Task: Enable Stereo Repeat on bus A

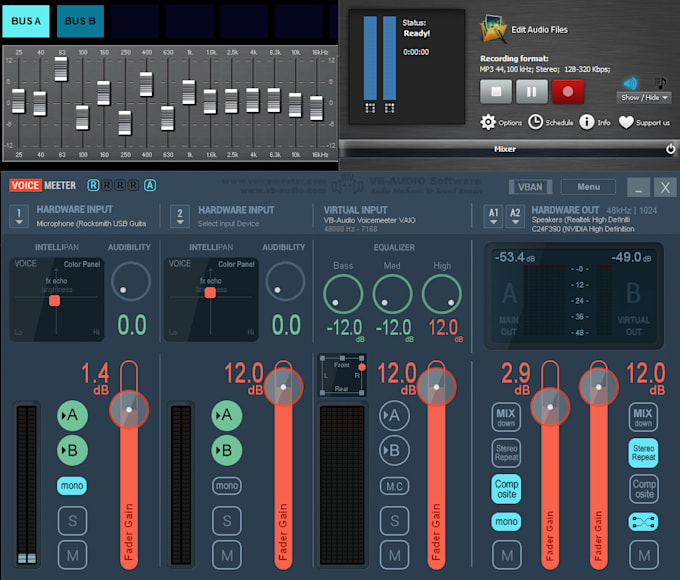Action: click(x=506, y=452)
